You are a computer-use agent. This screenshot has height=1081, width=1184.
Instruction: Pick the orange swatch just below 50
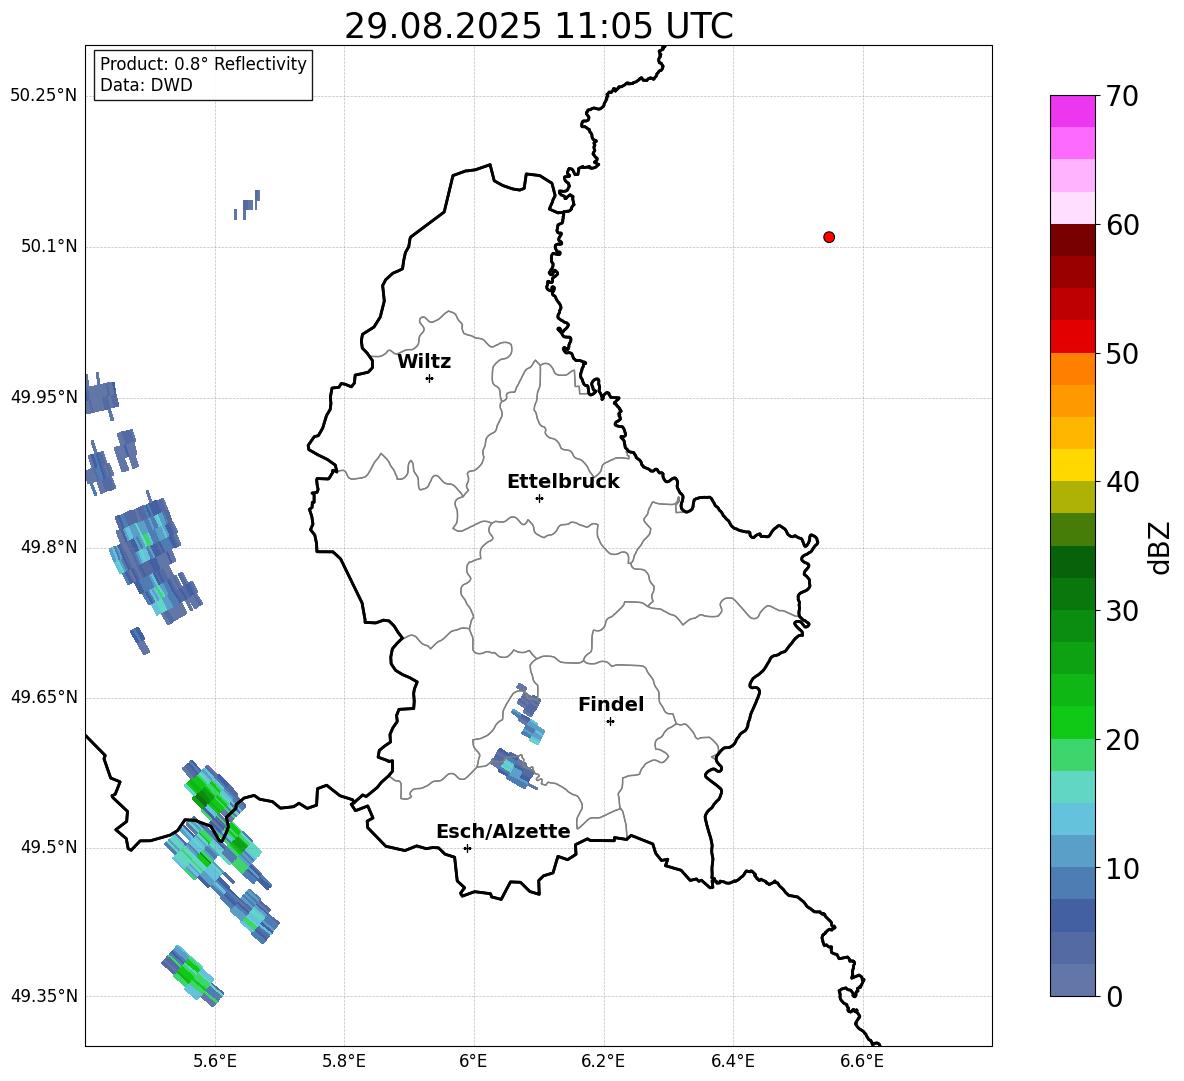[1073, 368]
